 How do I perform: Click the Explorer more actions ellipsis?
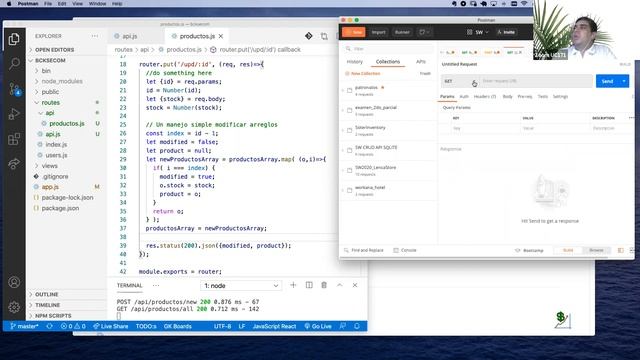(95, 36)
